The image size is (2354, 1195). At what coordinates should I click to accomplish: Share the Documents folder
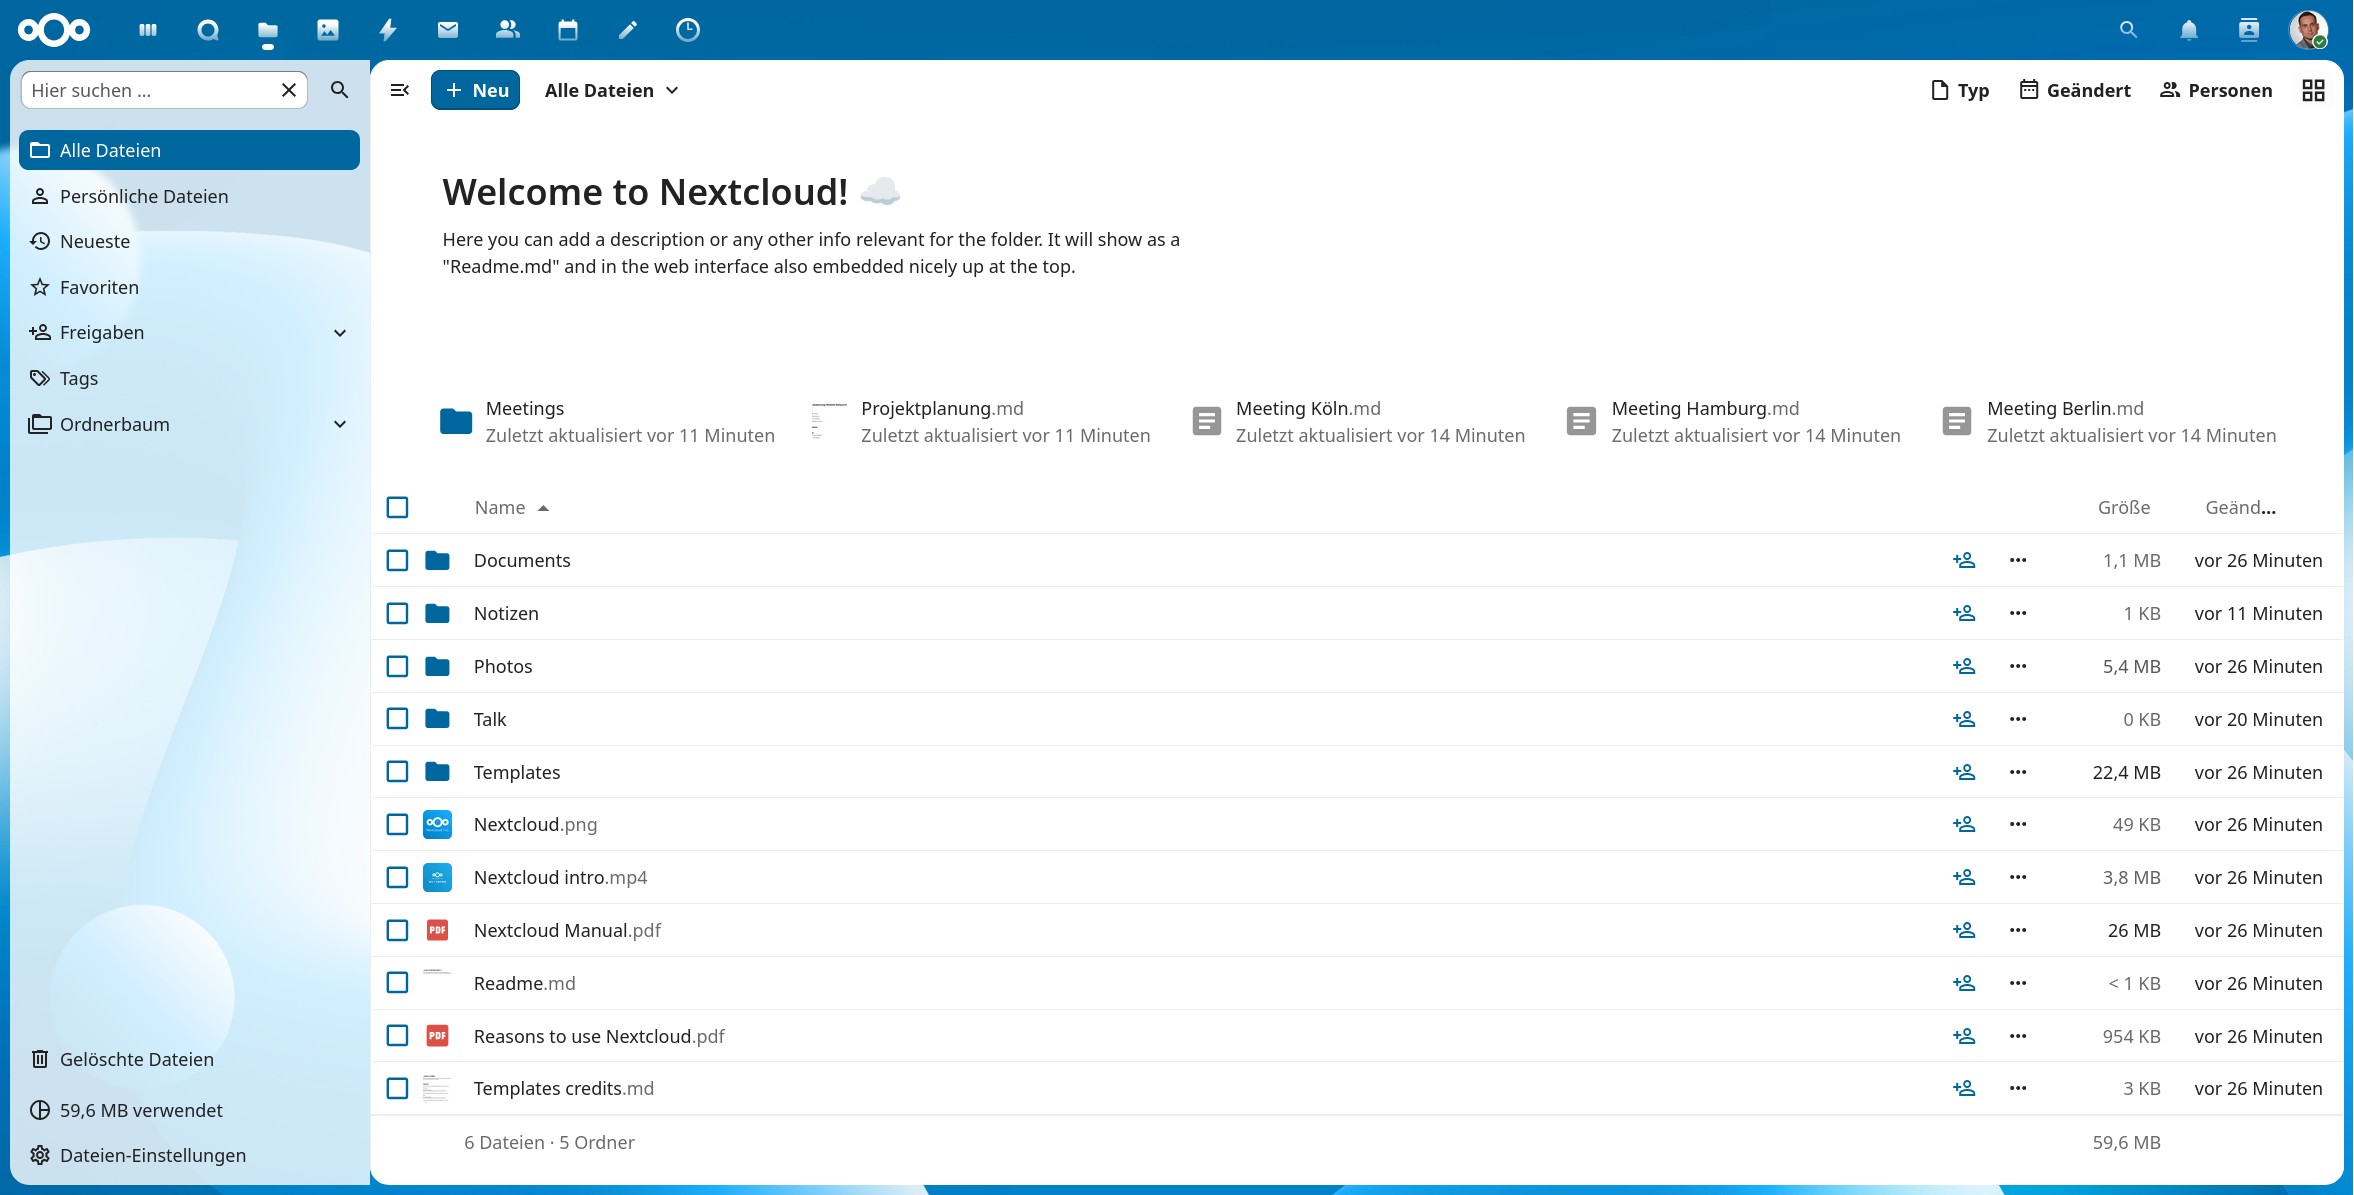pyautogui.click(x=1964, y=560)
